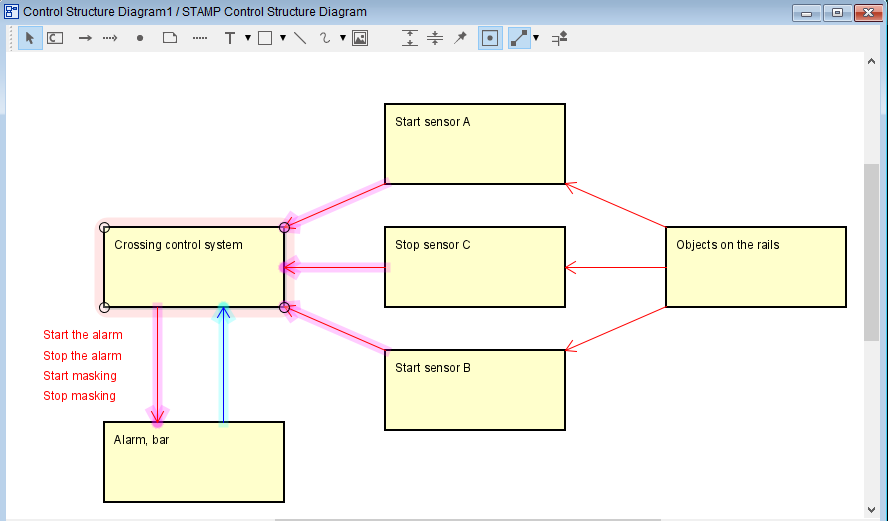Select the Stop sensor C block
Viewport: 888px width, 521px height.
coord(475,267)
